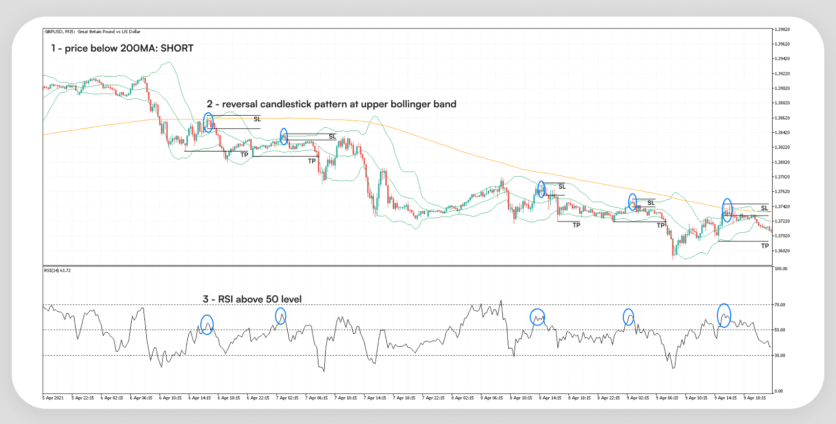Click the rightmost blue circle in the RSI panel

[724, 315]
